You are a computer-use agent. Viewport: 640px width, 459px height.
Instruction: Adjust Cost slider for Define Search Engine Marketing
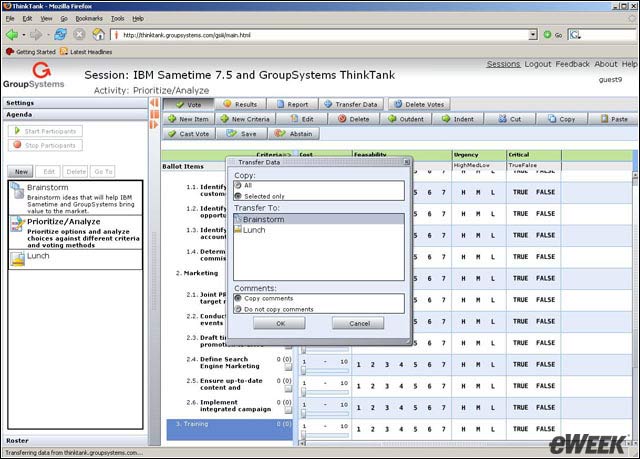(303, 370)
